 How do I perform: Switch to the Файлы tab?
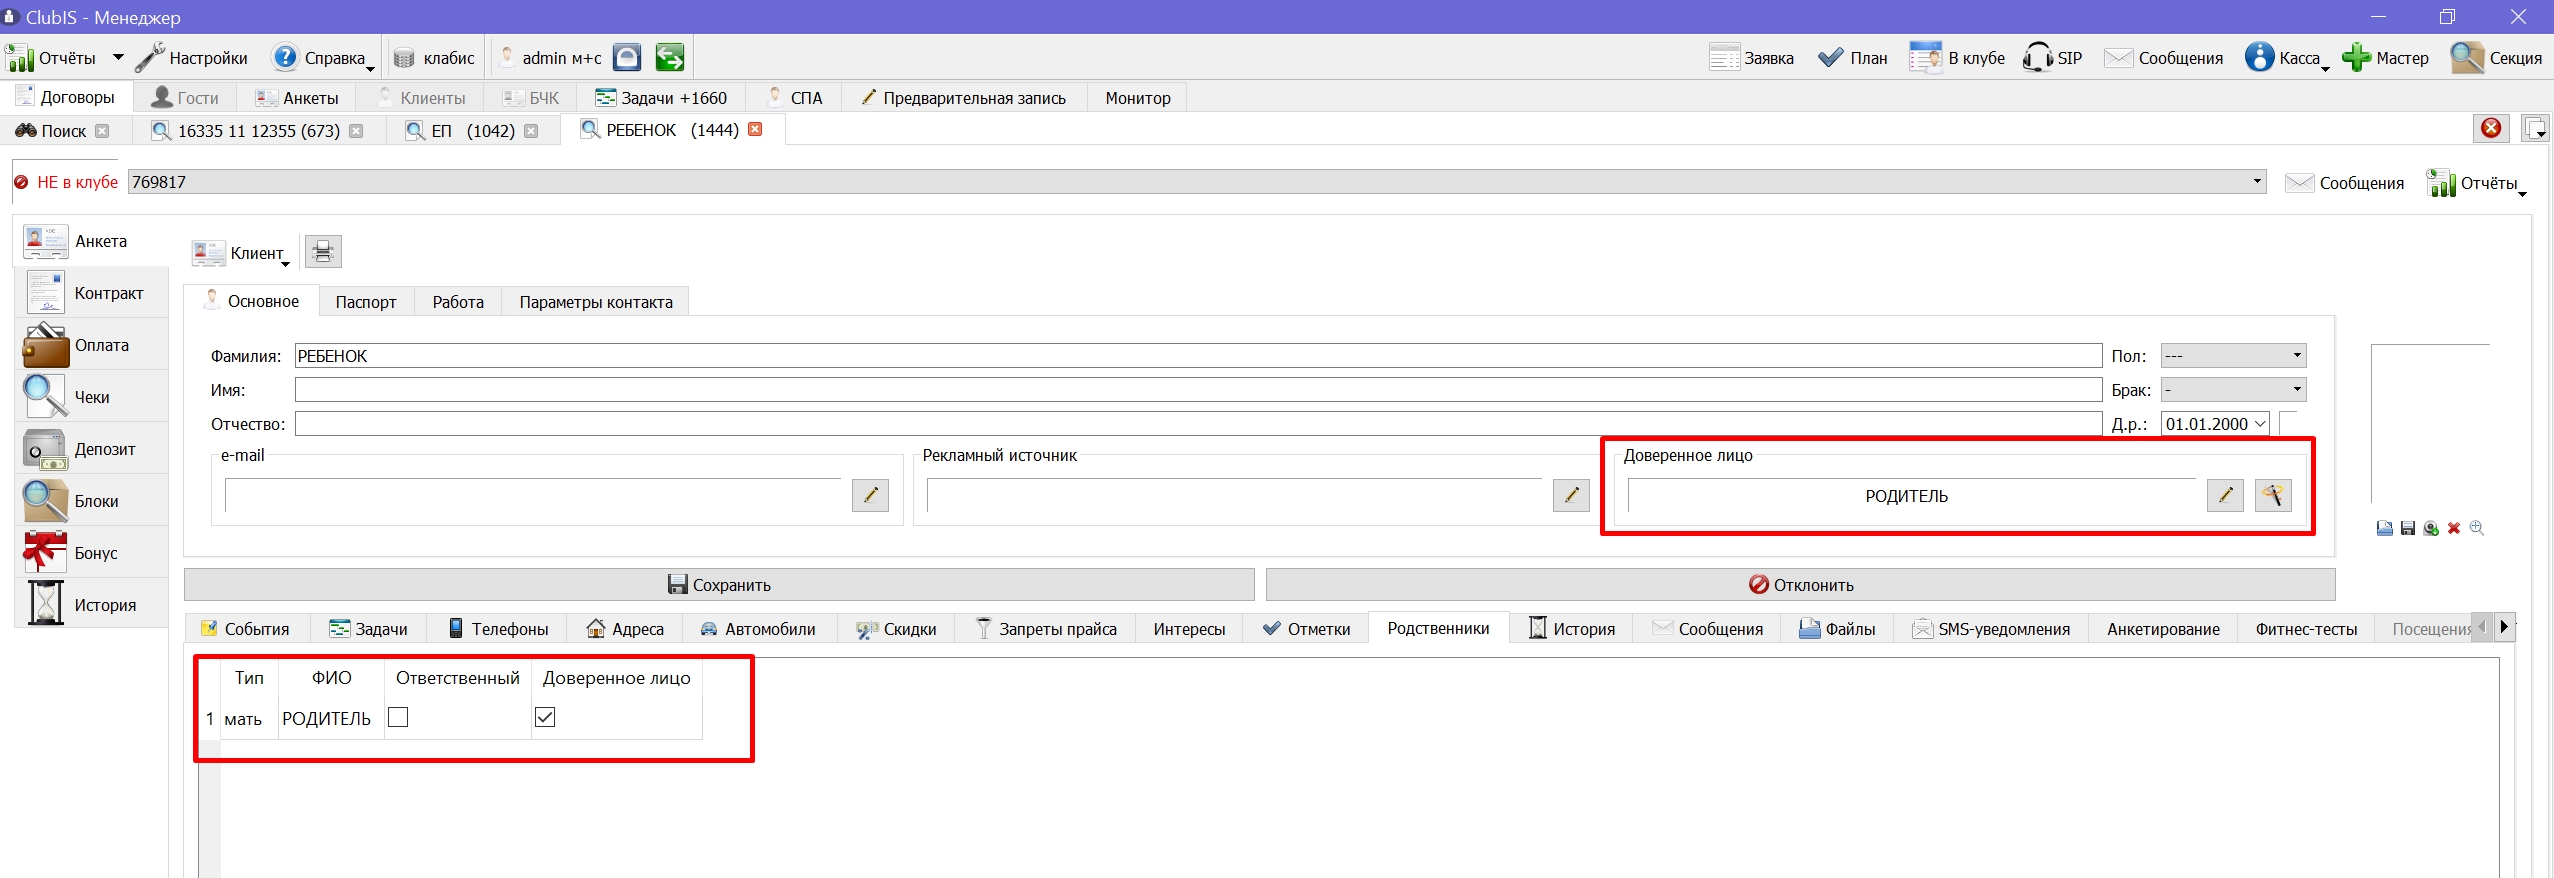[x=1837, y=629]
